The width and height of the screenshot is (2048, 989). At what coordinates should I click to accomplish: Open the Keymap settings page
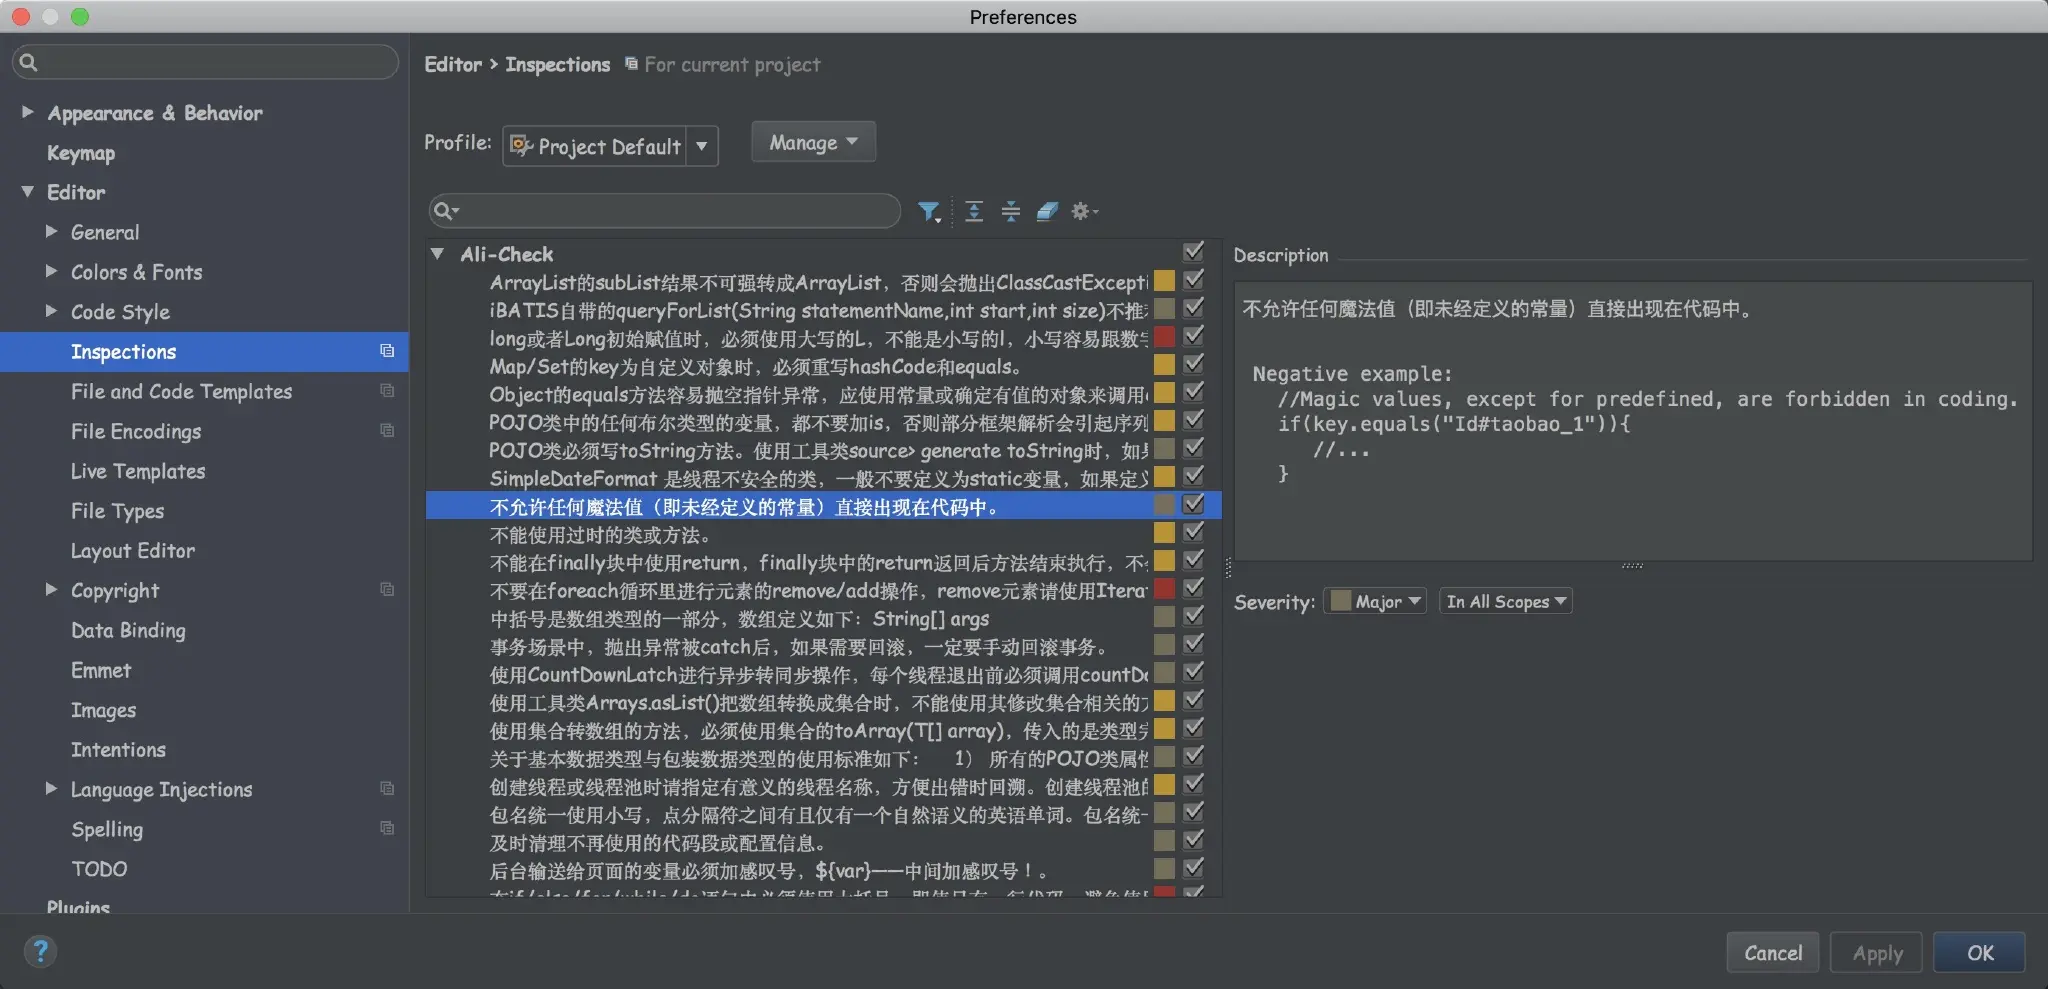(x=81, y=153)
